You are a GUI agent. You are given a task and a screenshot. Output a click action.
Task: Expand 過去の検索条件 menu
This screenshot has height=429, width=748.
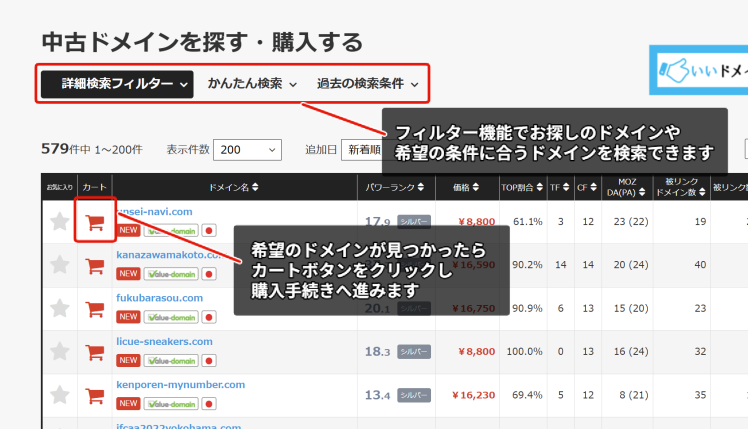(x=368, y=84)
